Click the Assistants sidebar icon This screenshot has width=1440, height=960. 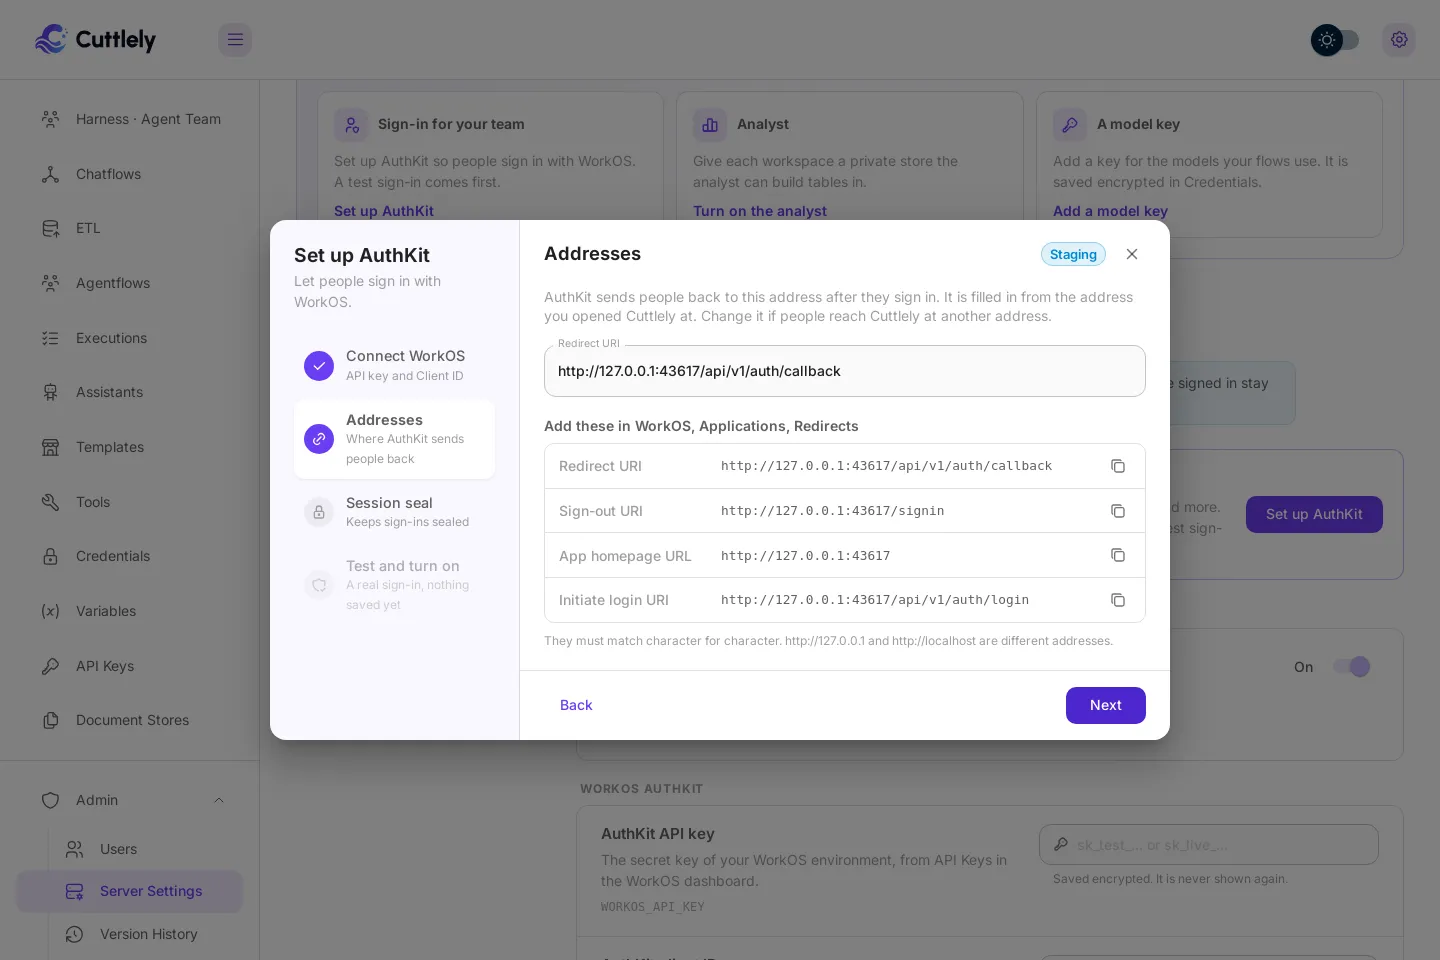(x=50, y=392)
